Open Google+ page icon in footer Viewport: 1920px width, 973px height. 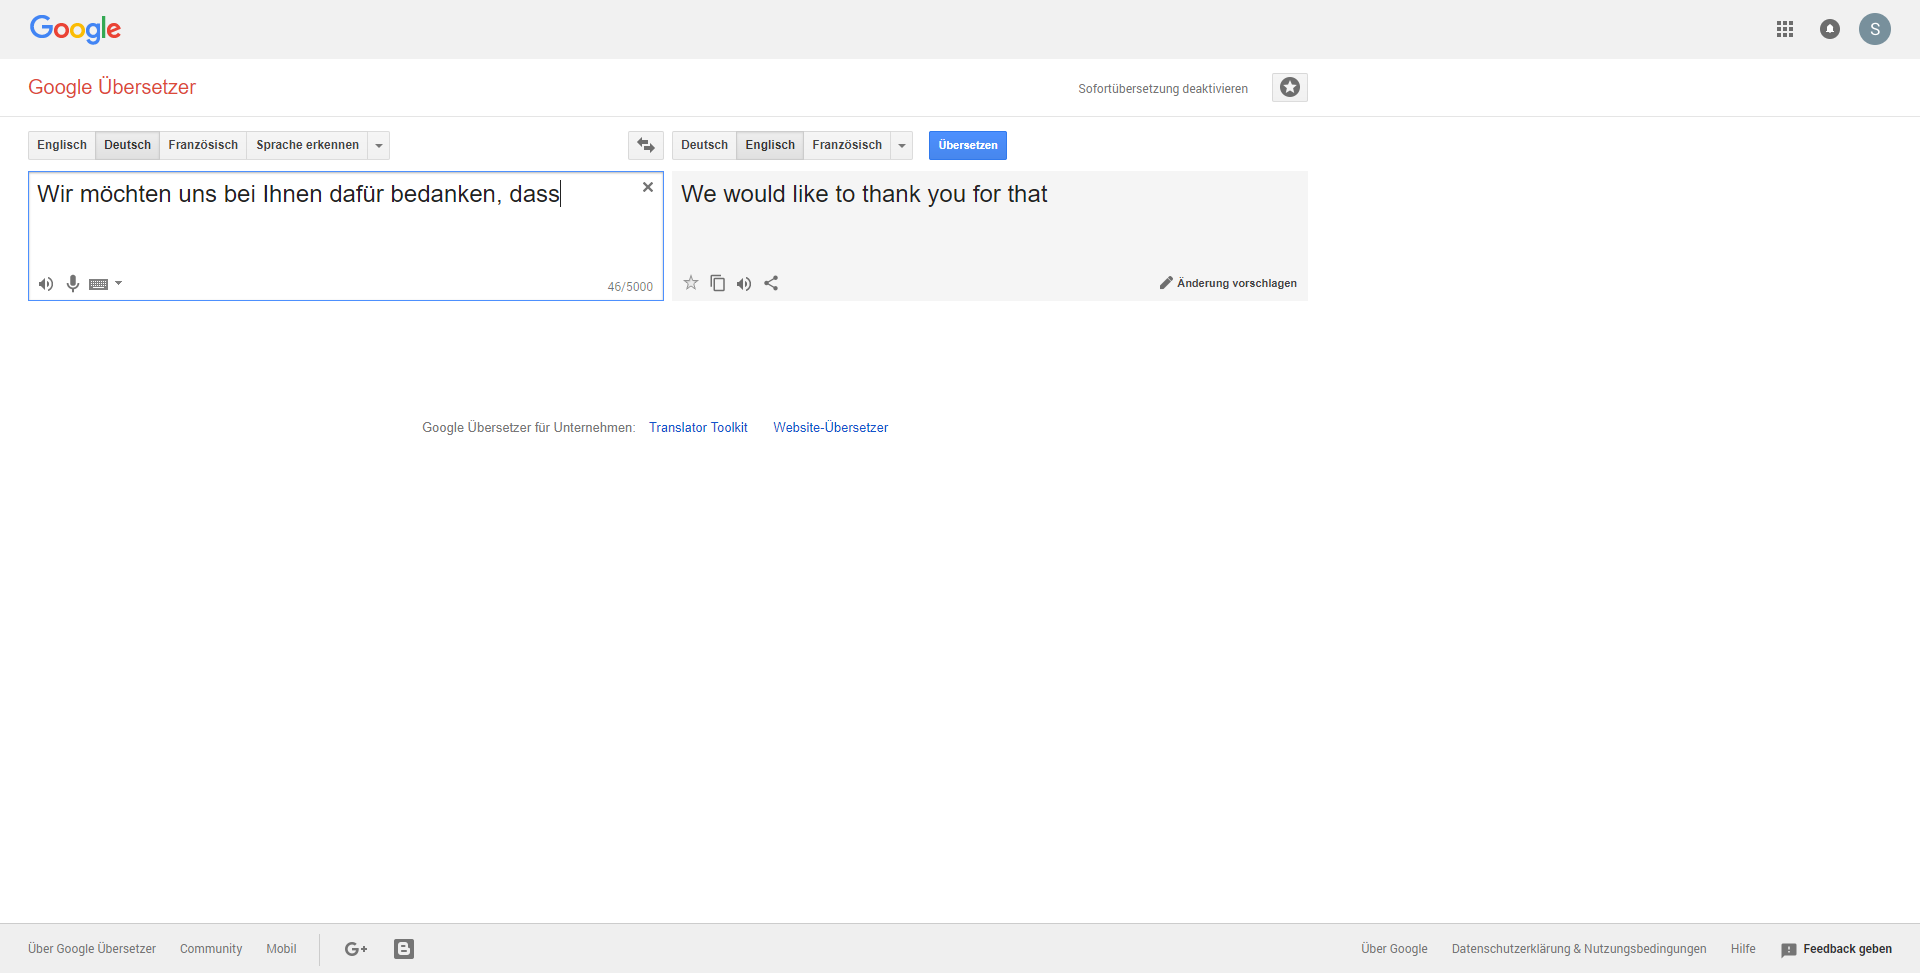click(356, 949)
